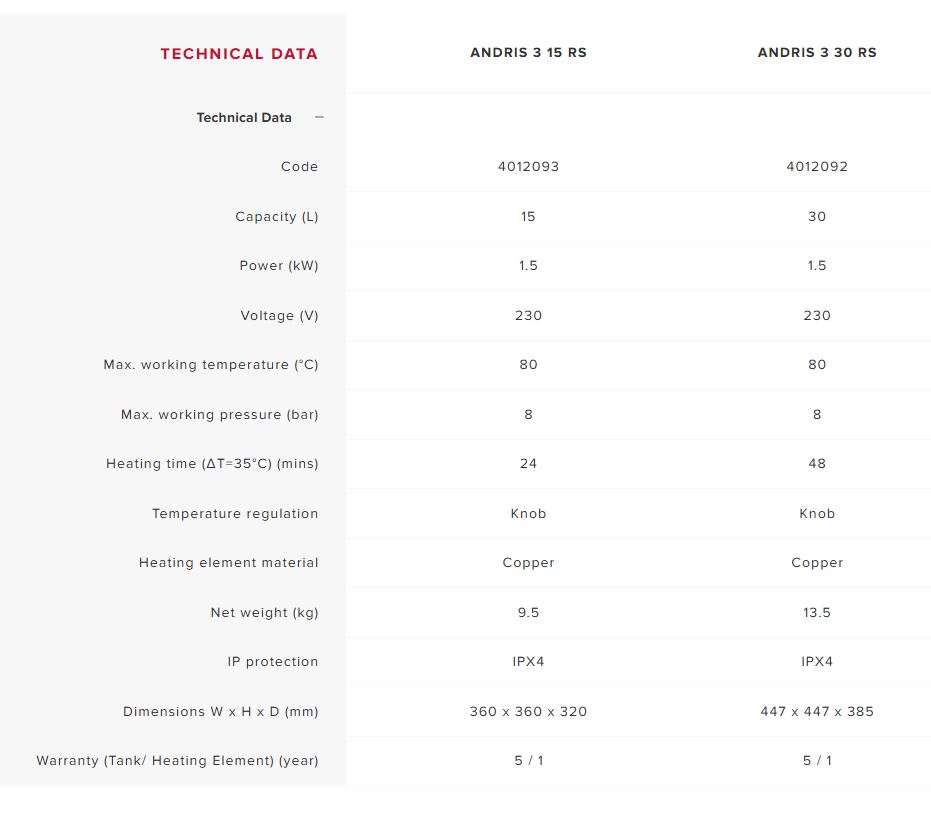Collapse the Technical Data section minus icon
This screenshot has height=818, width=931.
(319, 117)
